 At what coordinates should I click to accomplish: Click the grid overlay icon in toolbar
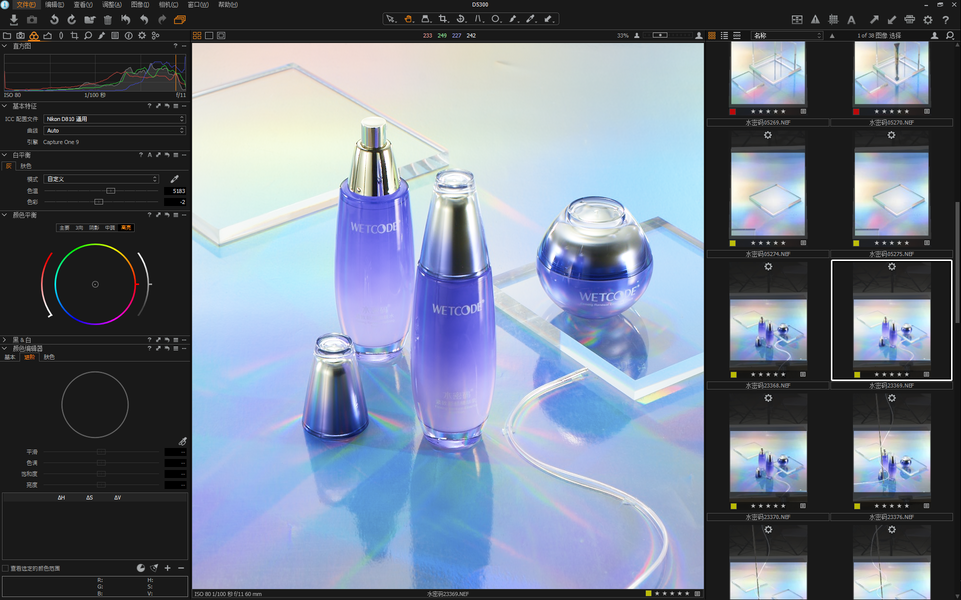(833, 20)
